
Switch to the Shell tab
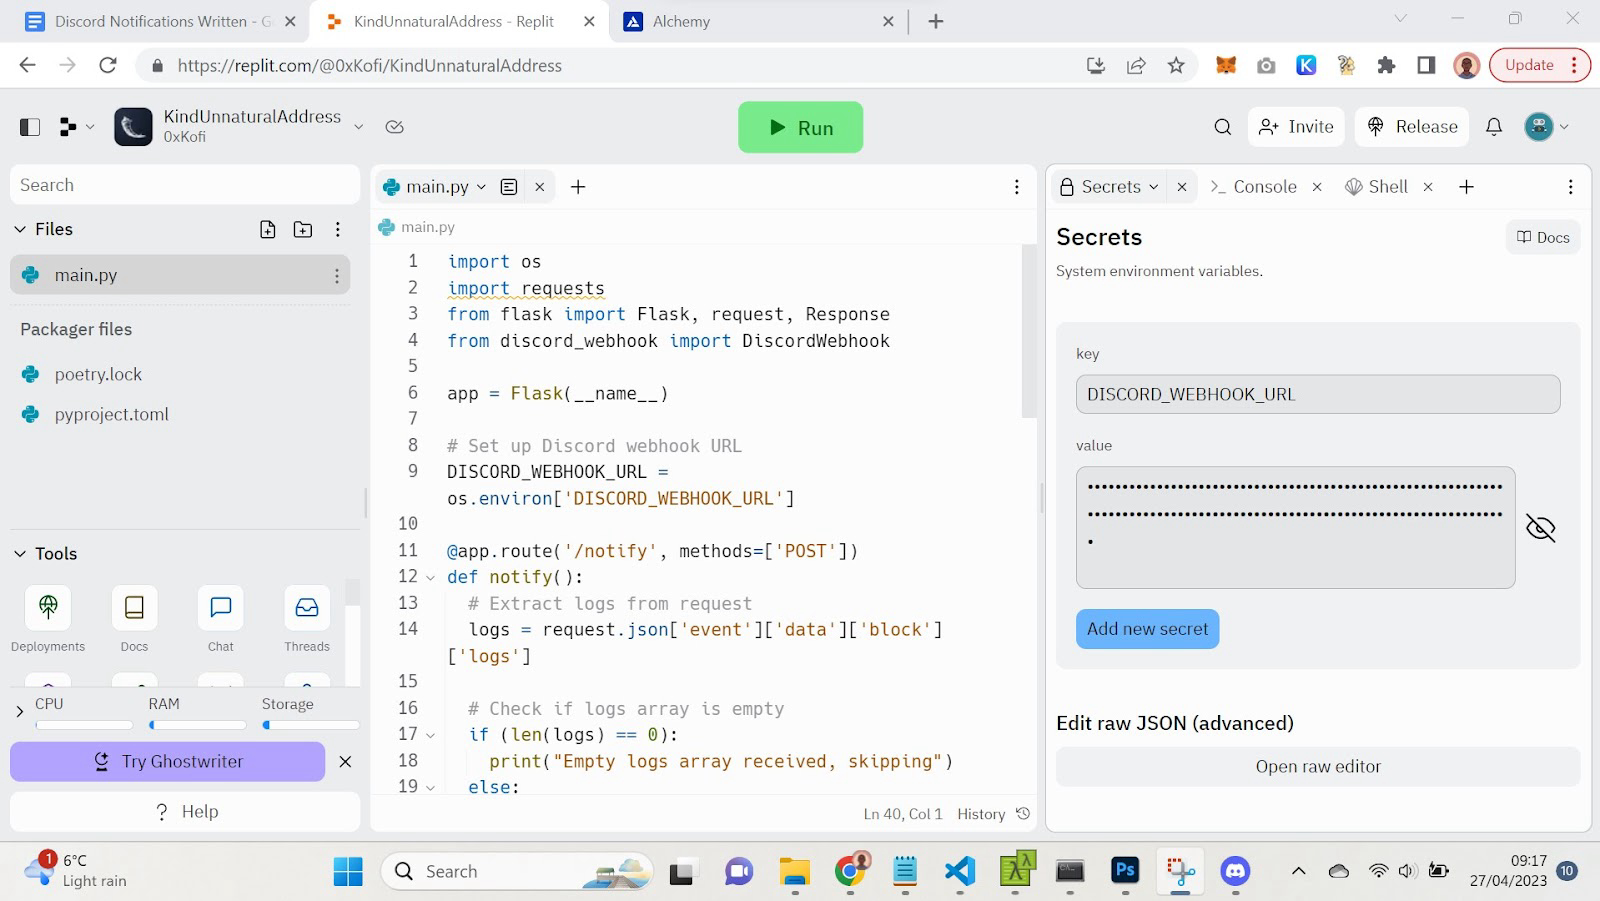tap(1386, 187)
